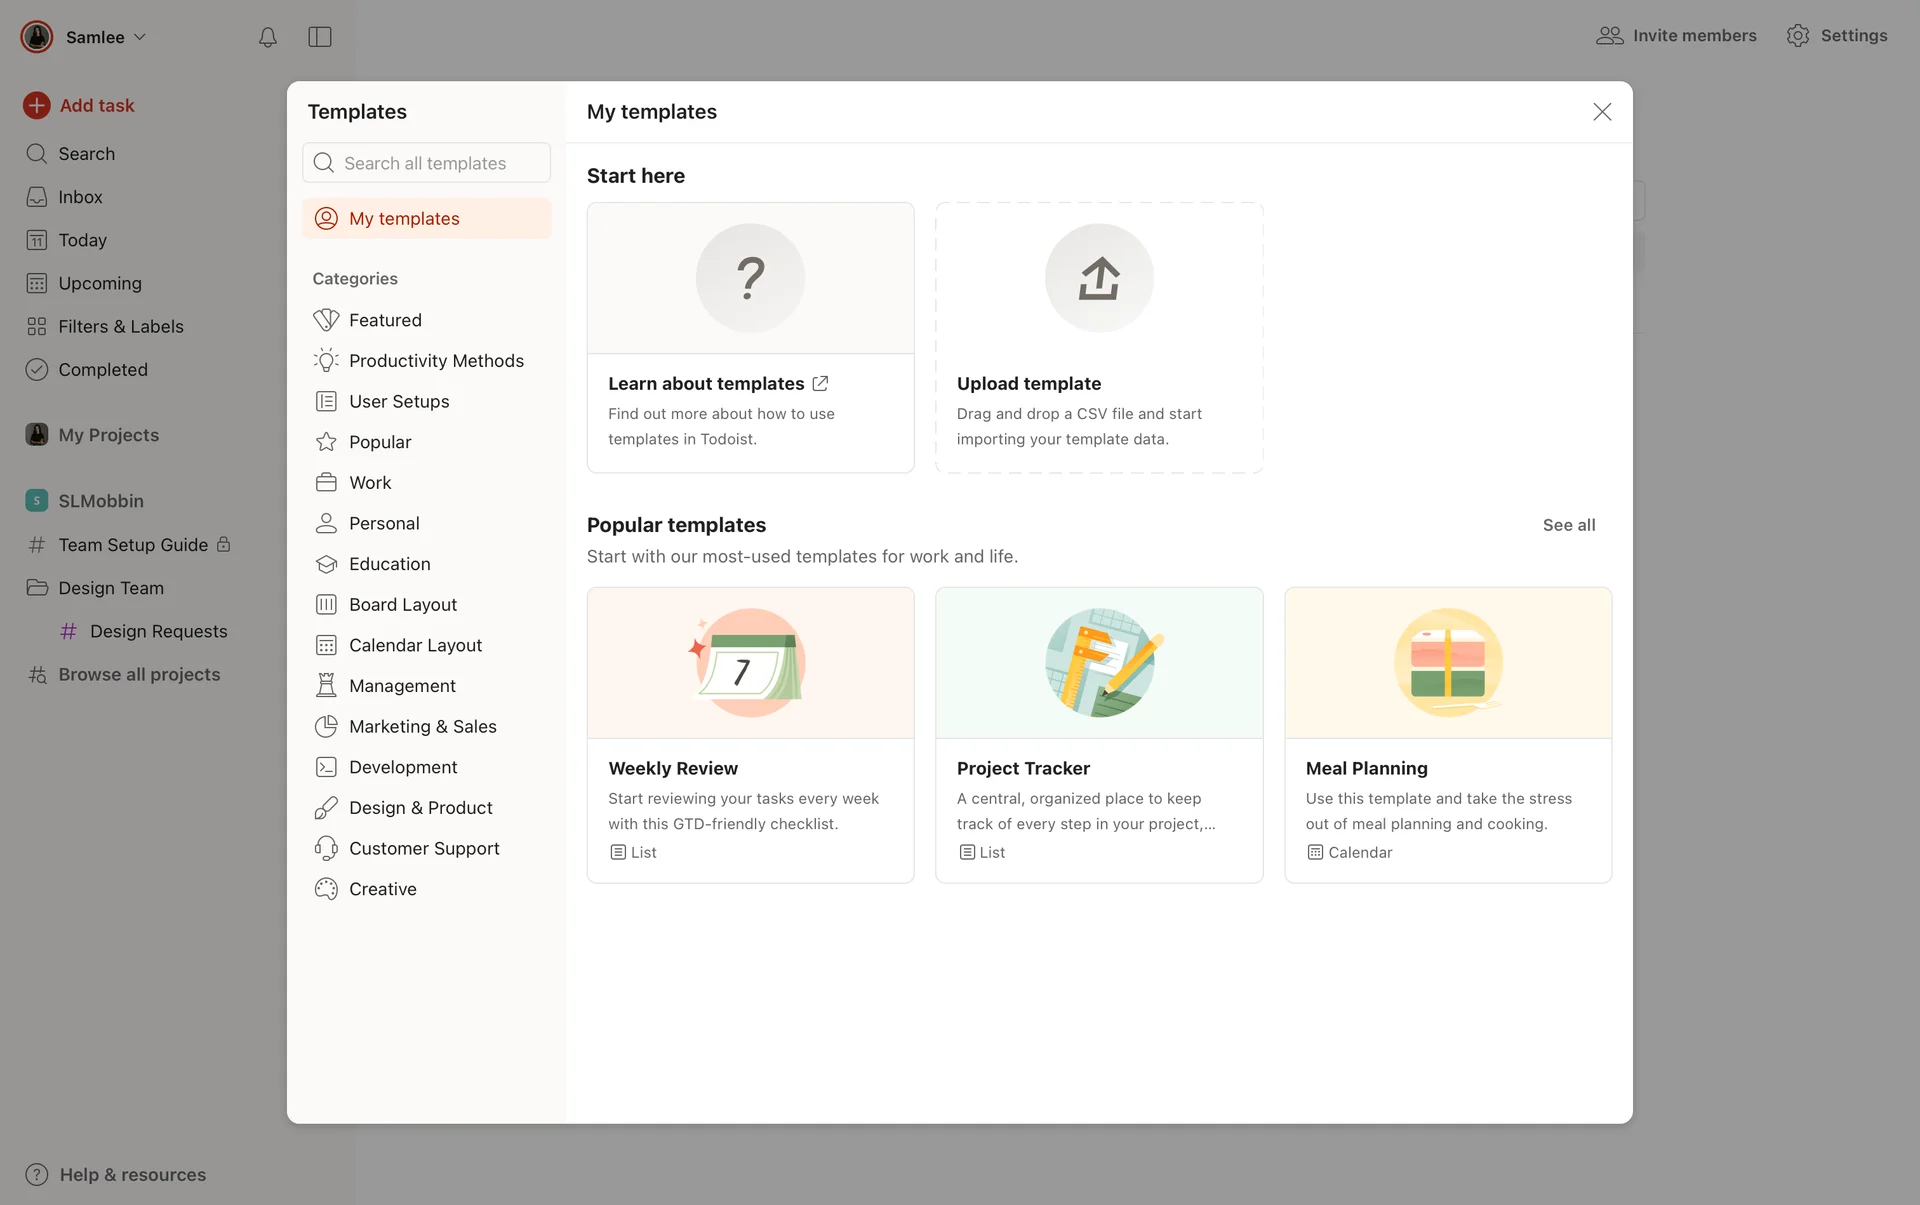Expand the Design Team folder
1920x1205 pixels.
click(110, 588)
